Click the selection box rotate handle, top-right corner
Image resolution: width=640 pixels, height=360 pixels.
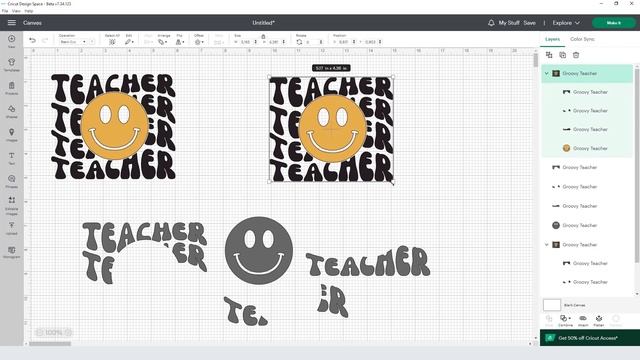pos(393,77)
